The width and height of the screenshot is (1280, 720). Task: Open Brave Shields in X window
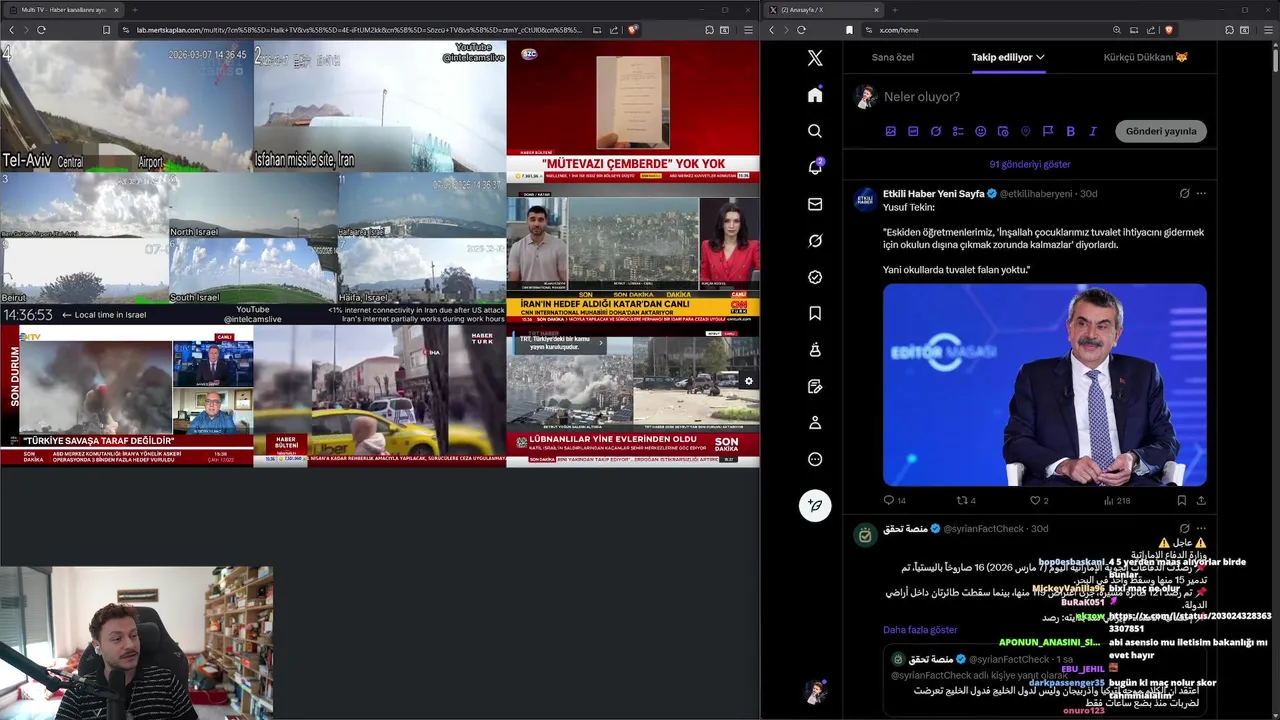tap(1168, 30)
